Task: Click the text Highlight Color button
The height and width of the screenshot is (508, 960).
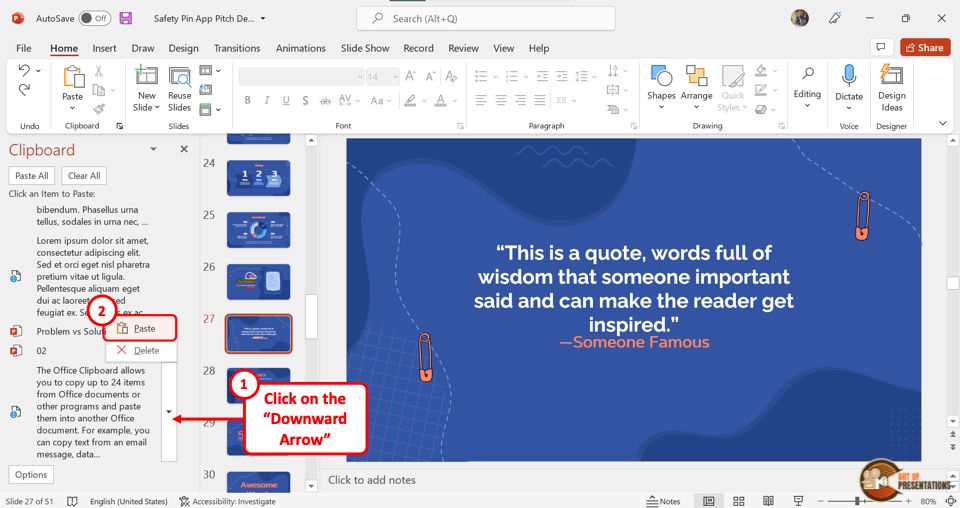Action: [410, 100]
